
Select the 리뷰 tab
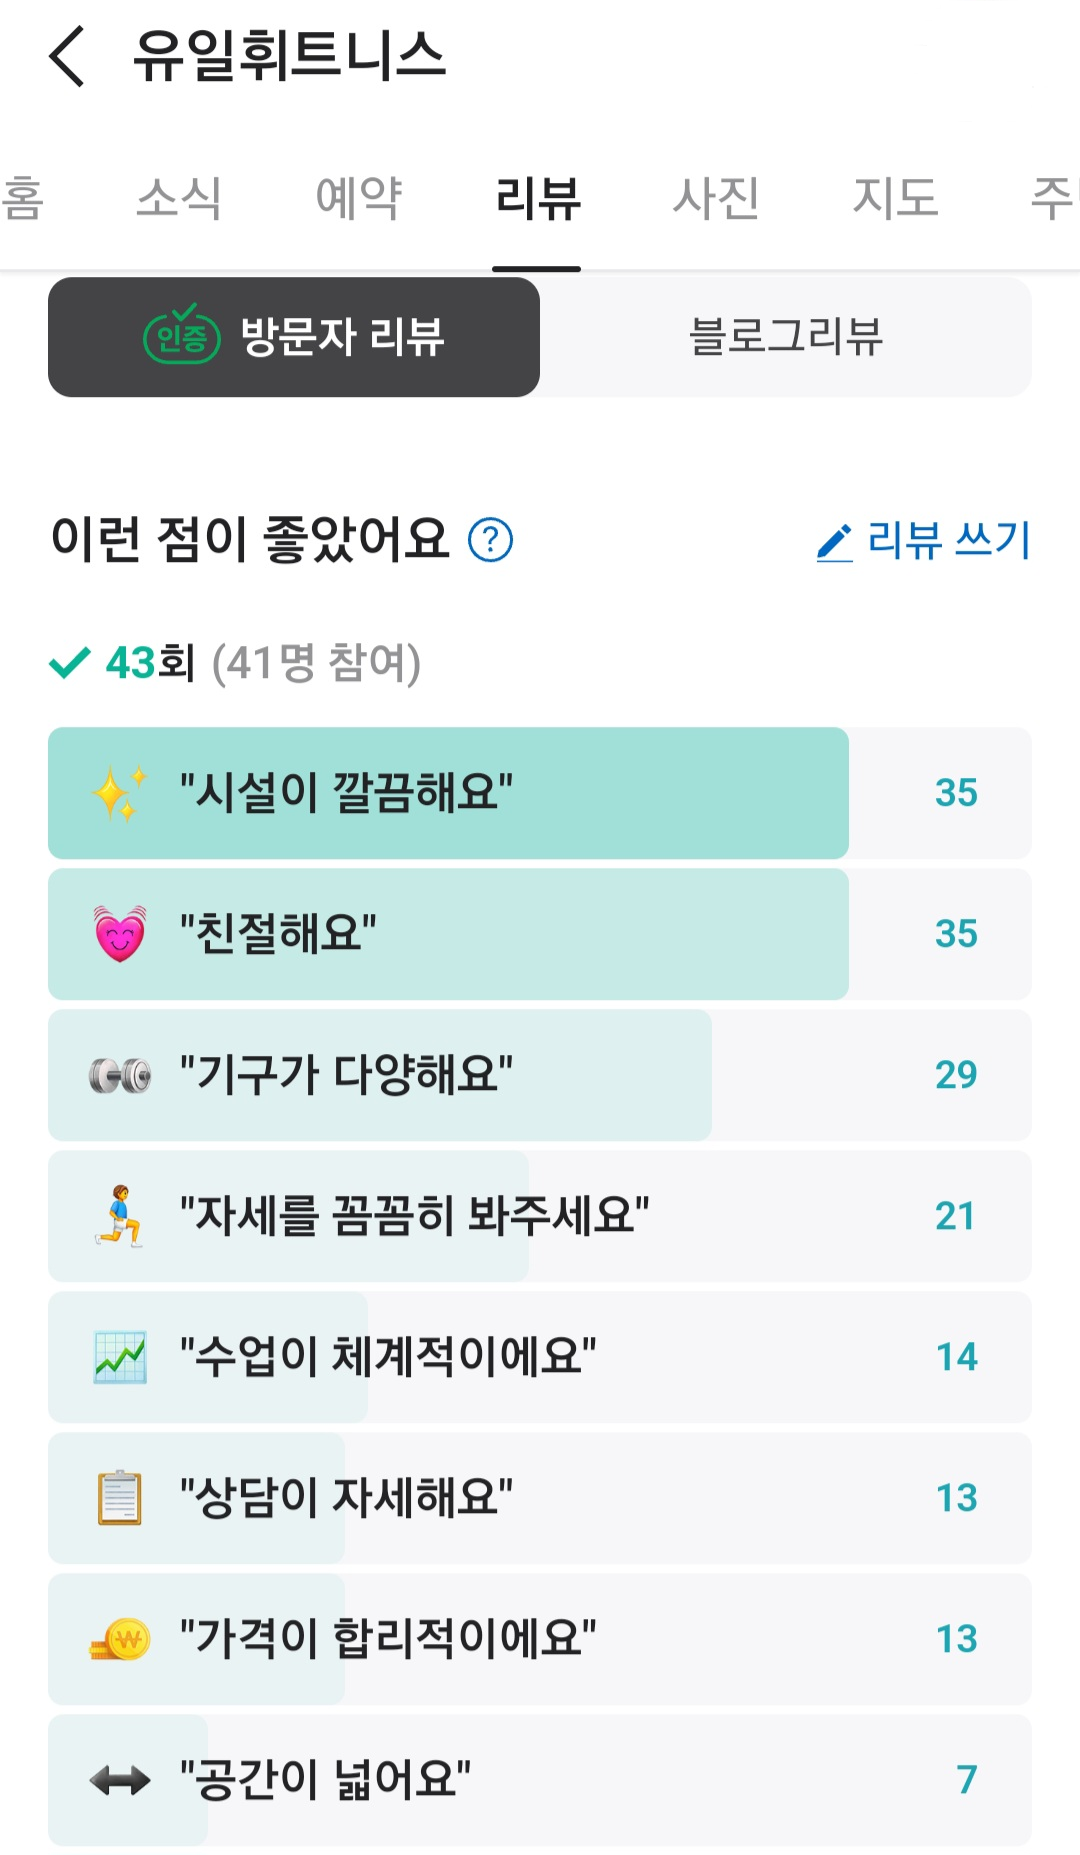click(537, 197)
